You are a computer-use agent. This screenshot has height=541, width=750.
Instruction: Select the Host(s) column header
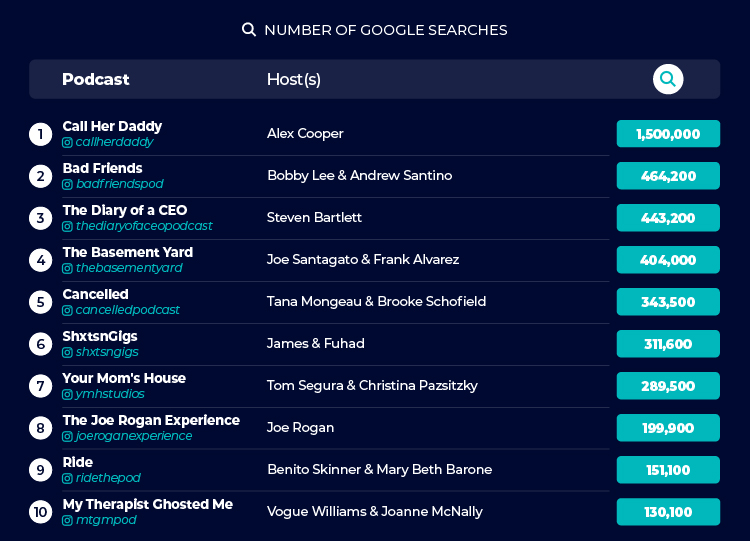294,79
